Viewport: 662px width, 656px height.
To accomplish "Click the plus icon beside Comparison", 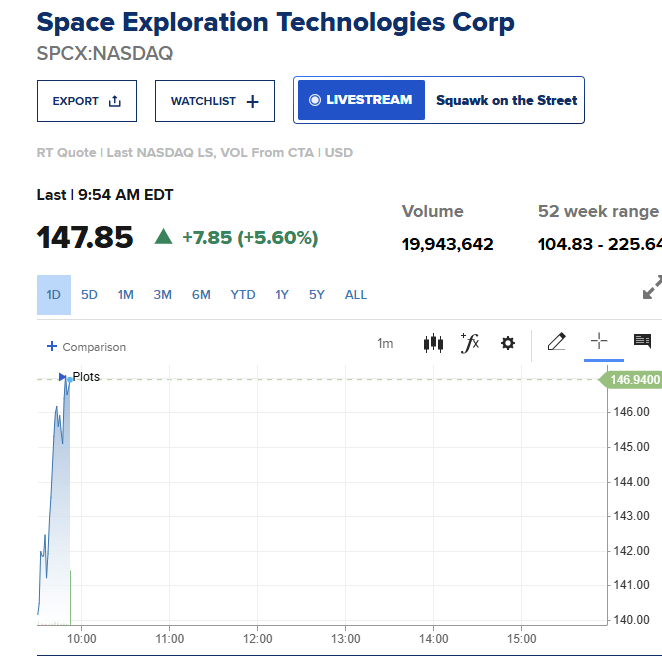I will coord(52,346).
